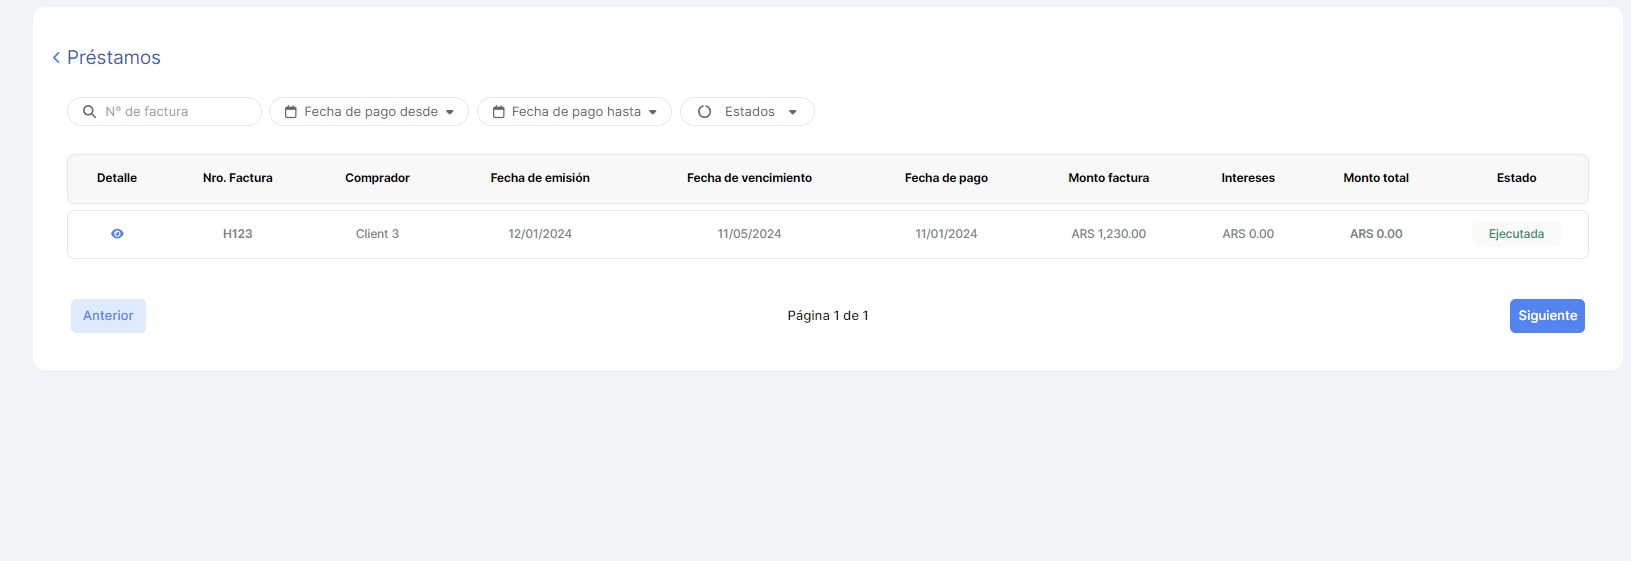View details with the eye icon for H123
1631x561 pixels.
[117, 234]
